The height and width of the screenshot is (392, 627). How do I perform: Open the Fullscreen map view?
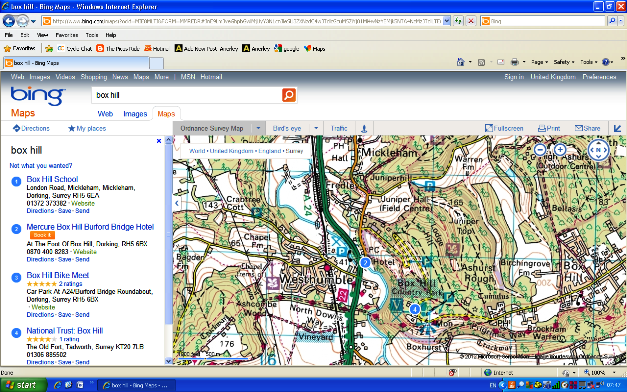coord(504,128)
